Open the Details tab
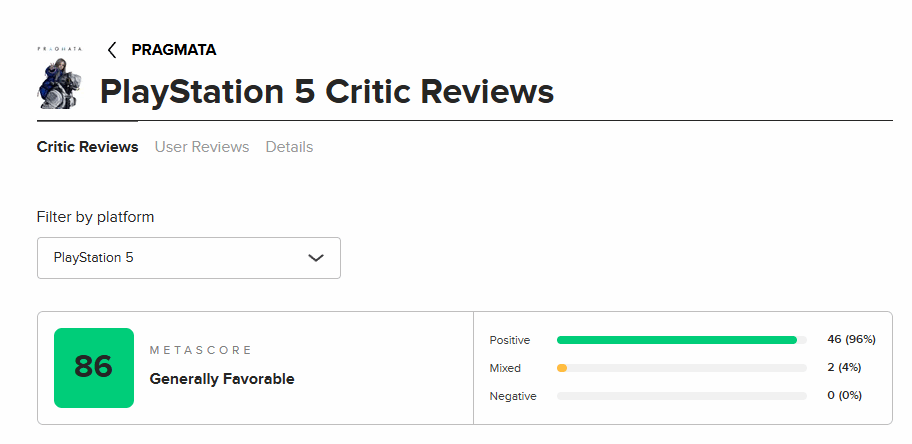 289,147
